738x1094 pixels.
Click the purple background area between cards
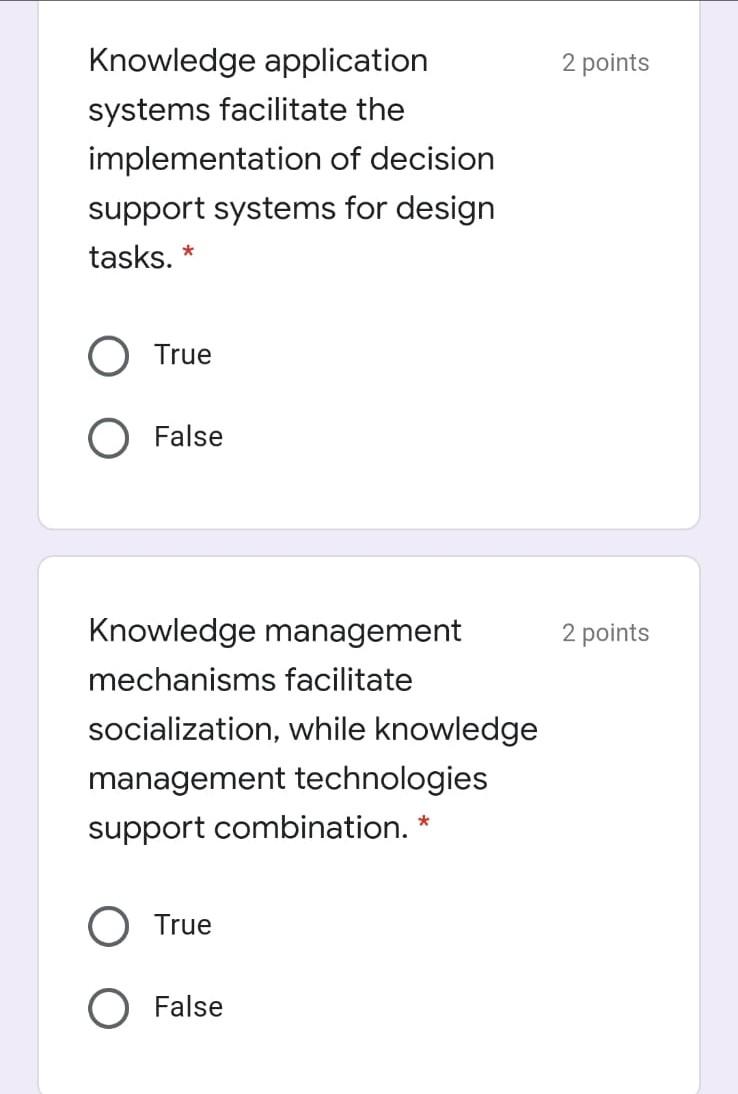point(369,543)
